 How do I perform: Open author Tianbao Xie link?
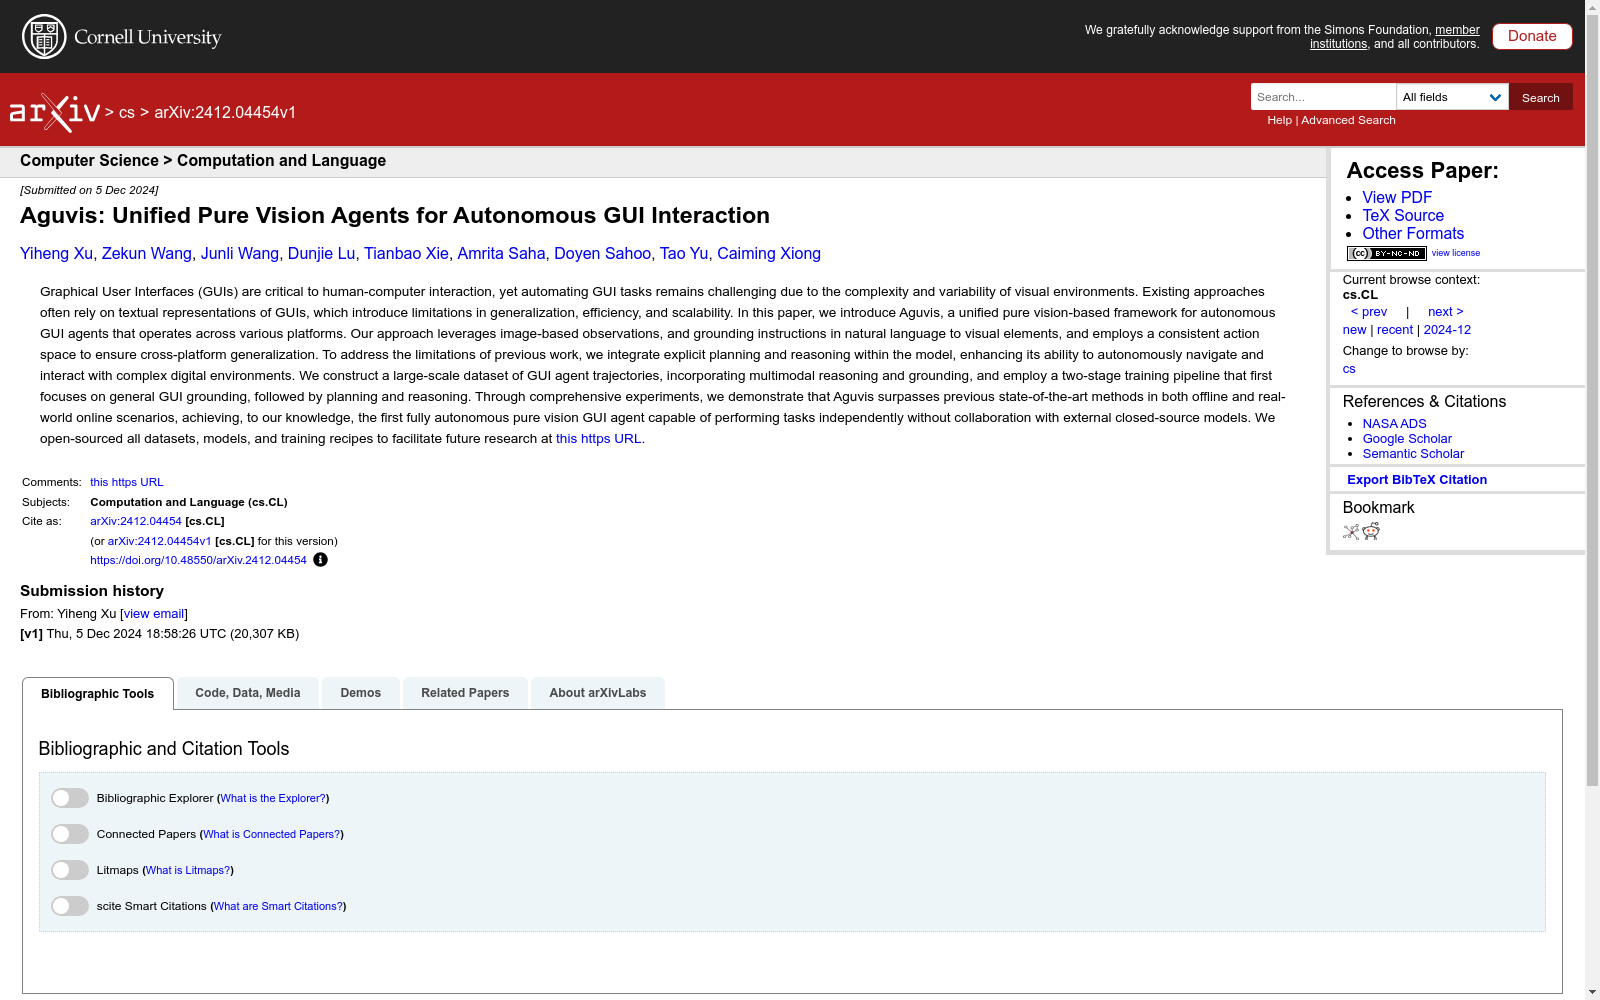pyautogui.click(x=406, y=254)
